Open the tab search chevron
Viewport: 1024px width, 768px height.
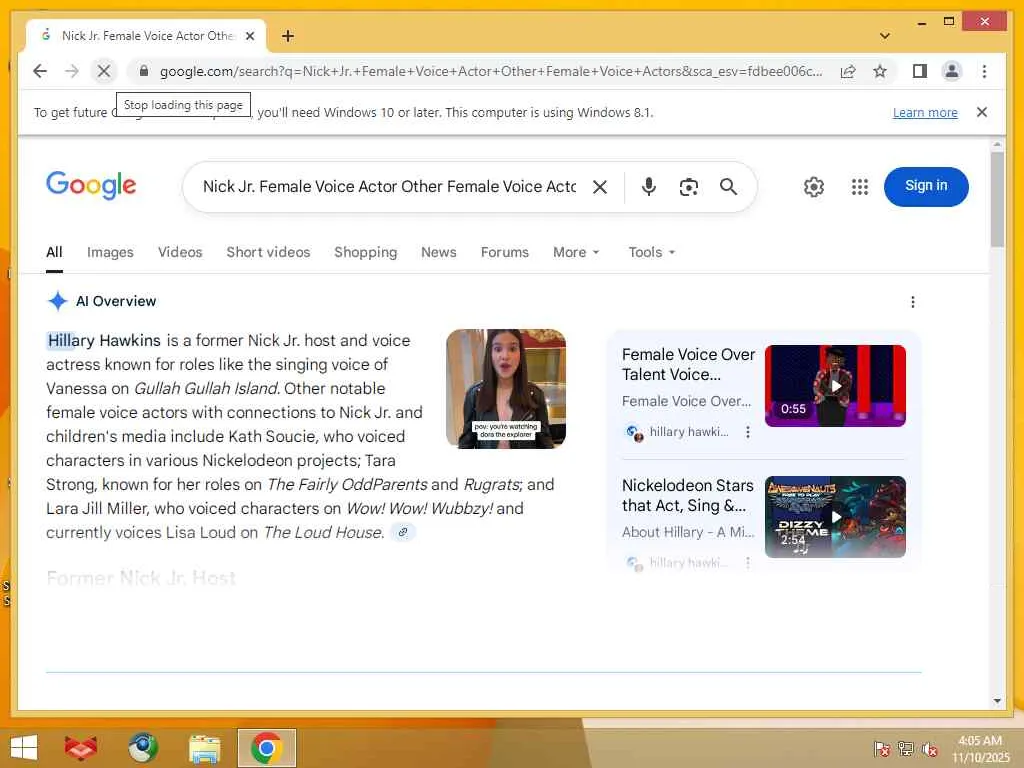point(885,36)
